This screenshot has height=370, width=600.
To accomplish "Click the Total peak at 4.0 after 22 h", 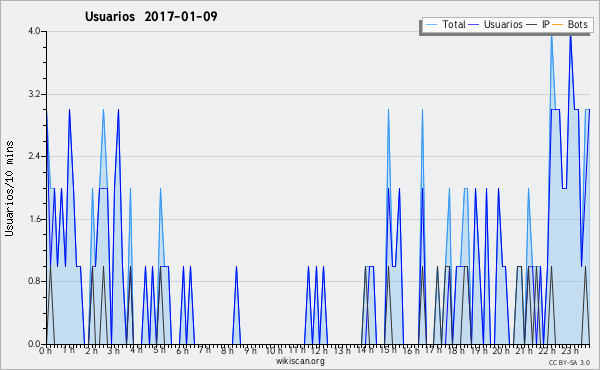I will [551, 35].
